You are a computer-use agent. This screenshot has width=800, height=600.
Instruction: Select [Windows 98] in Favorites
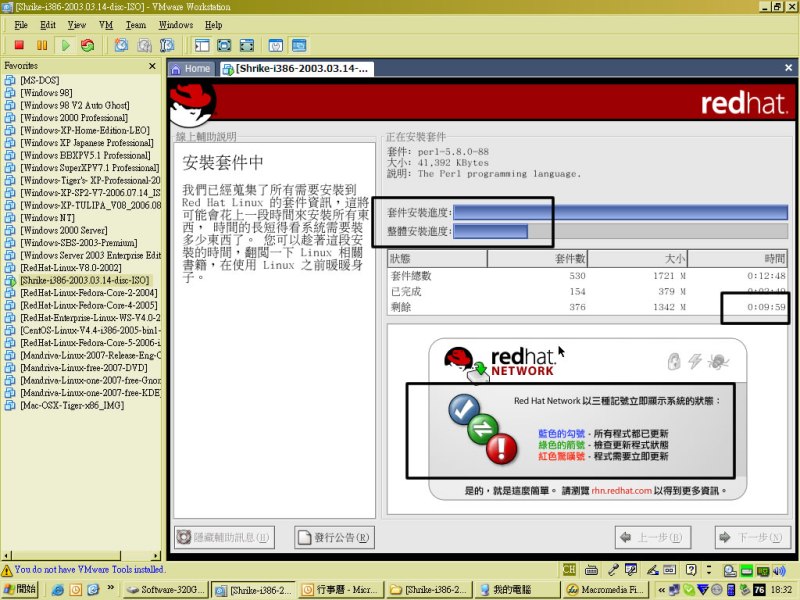pyautogui.click(x=46, y=93)
